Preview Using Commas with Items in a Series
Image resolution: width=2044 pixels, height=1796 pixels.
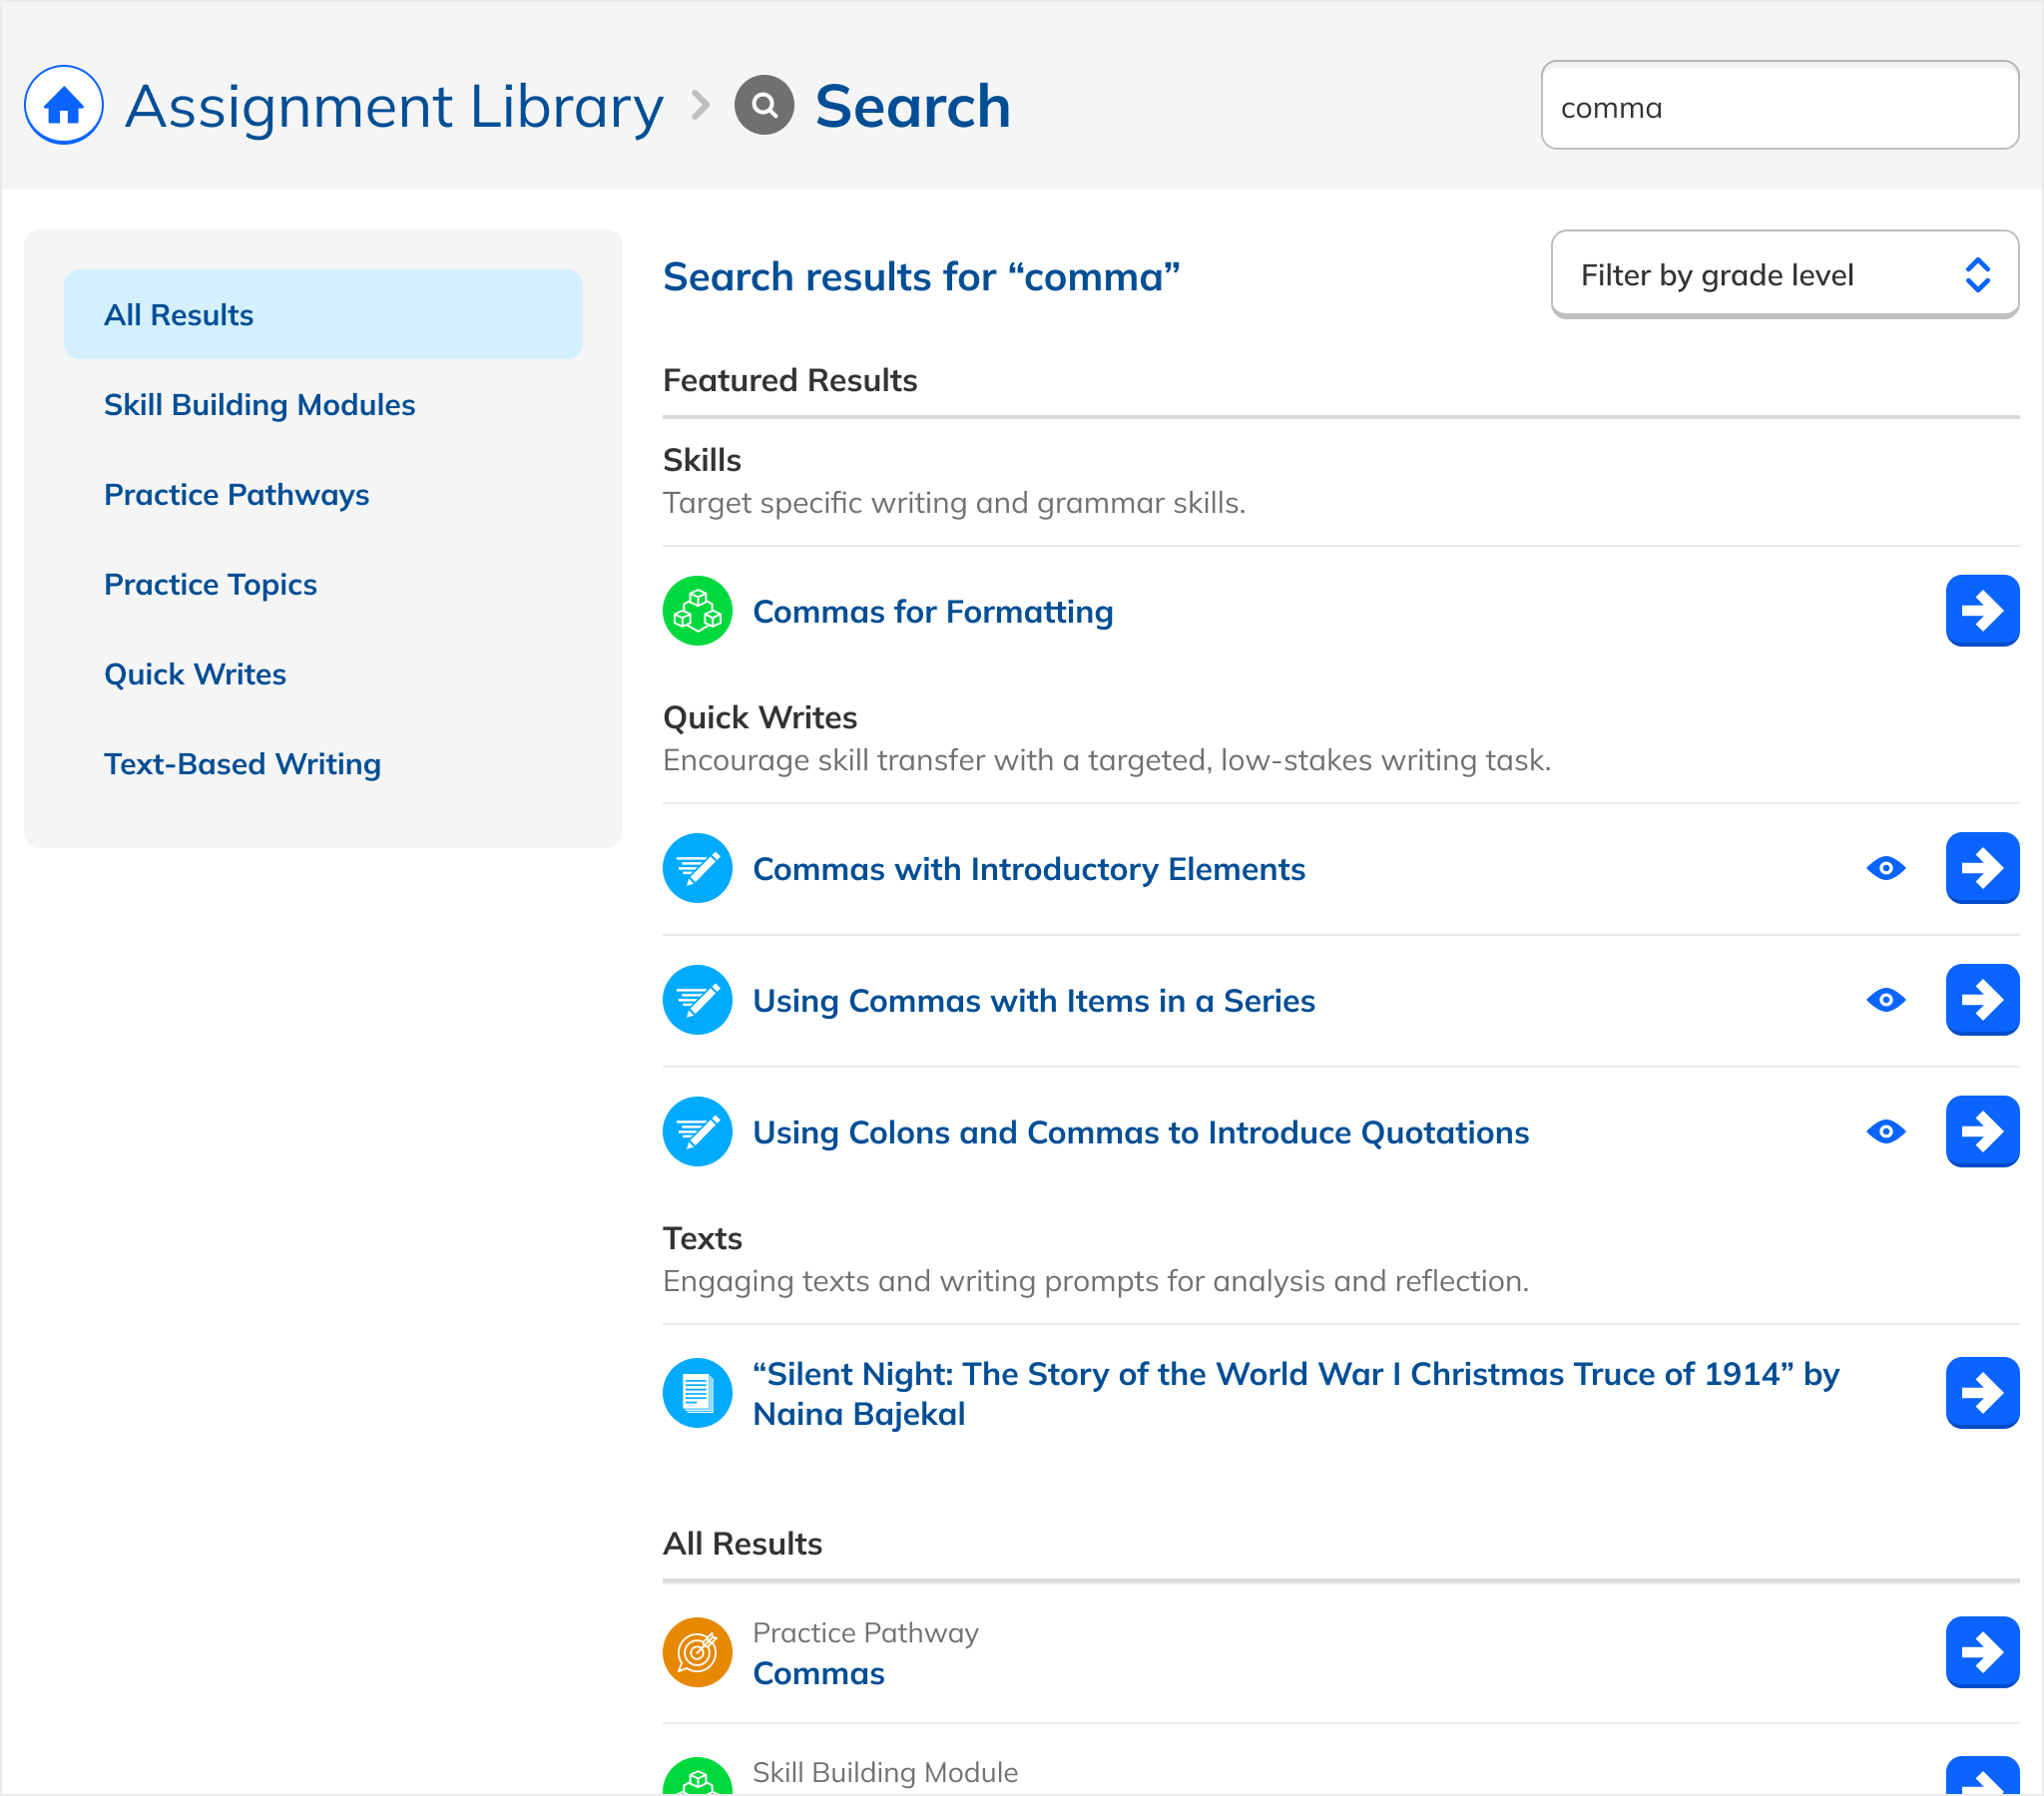point(1885,1000)
